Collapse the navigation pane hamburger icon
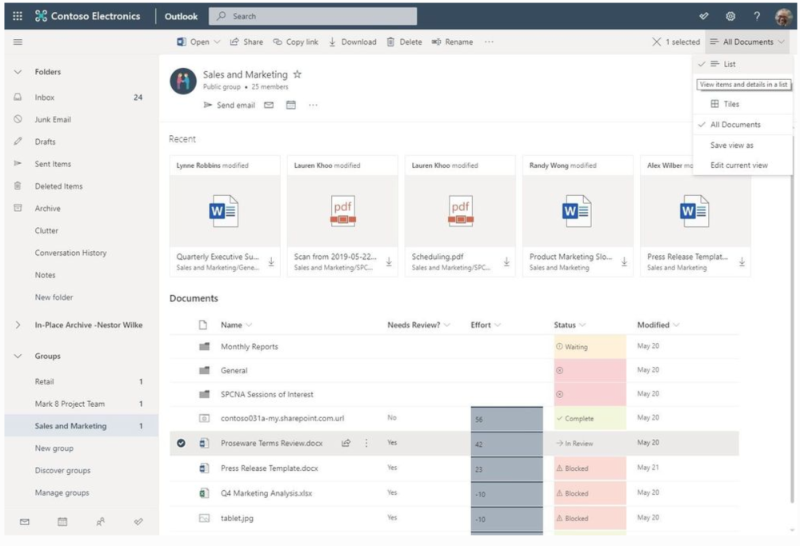This screenshot has height=546, width=800. click(17, 42)
